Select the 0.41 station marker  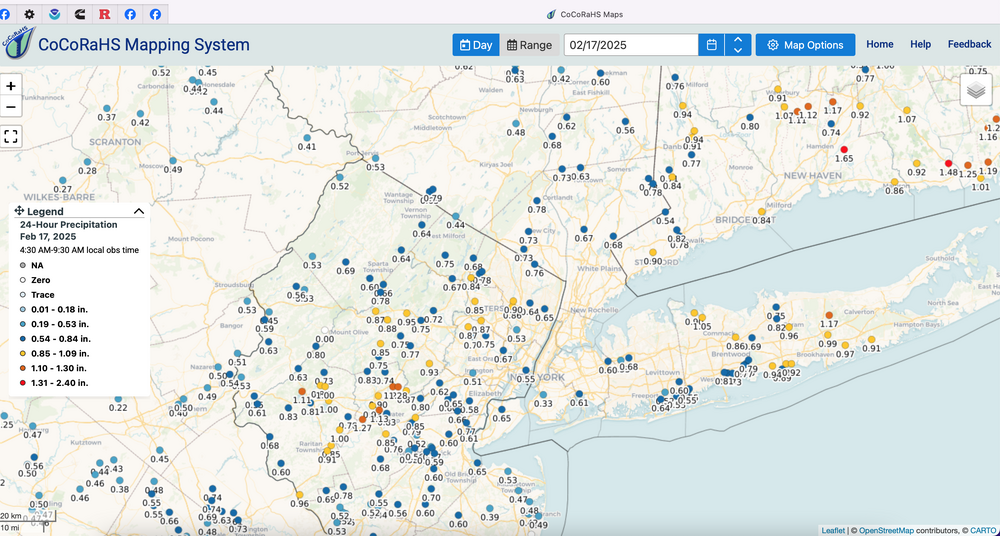click(x=307, y=138)
